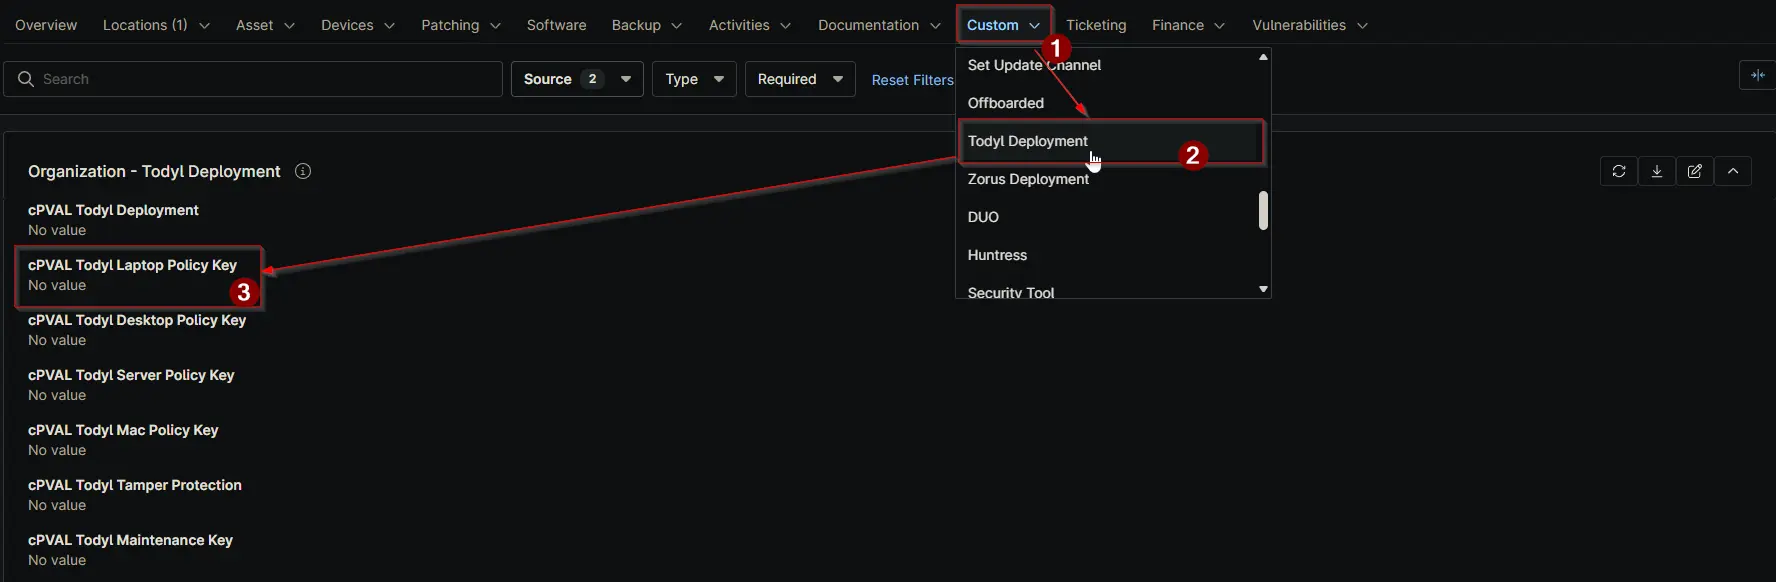
Task: Click the refresh icon button
Action: tap(1619, 171)
